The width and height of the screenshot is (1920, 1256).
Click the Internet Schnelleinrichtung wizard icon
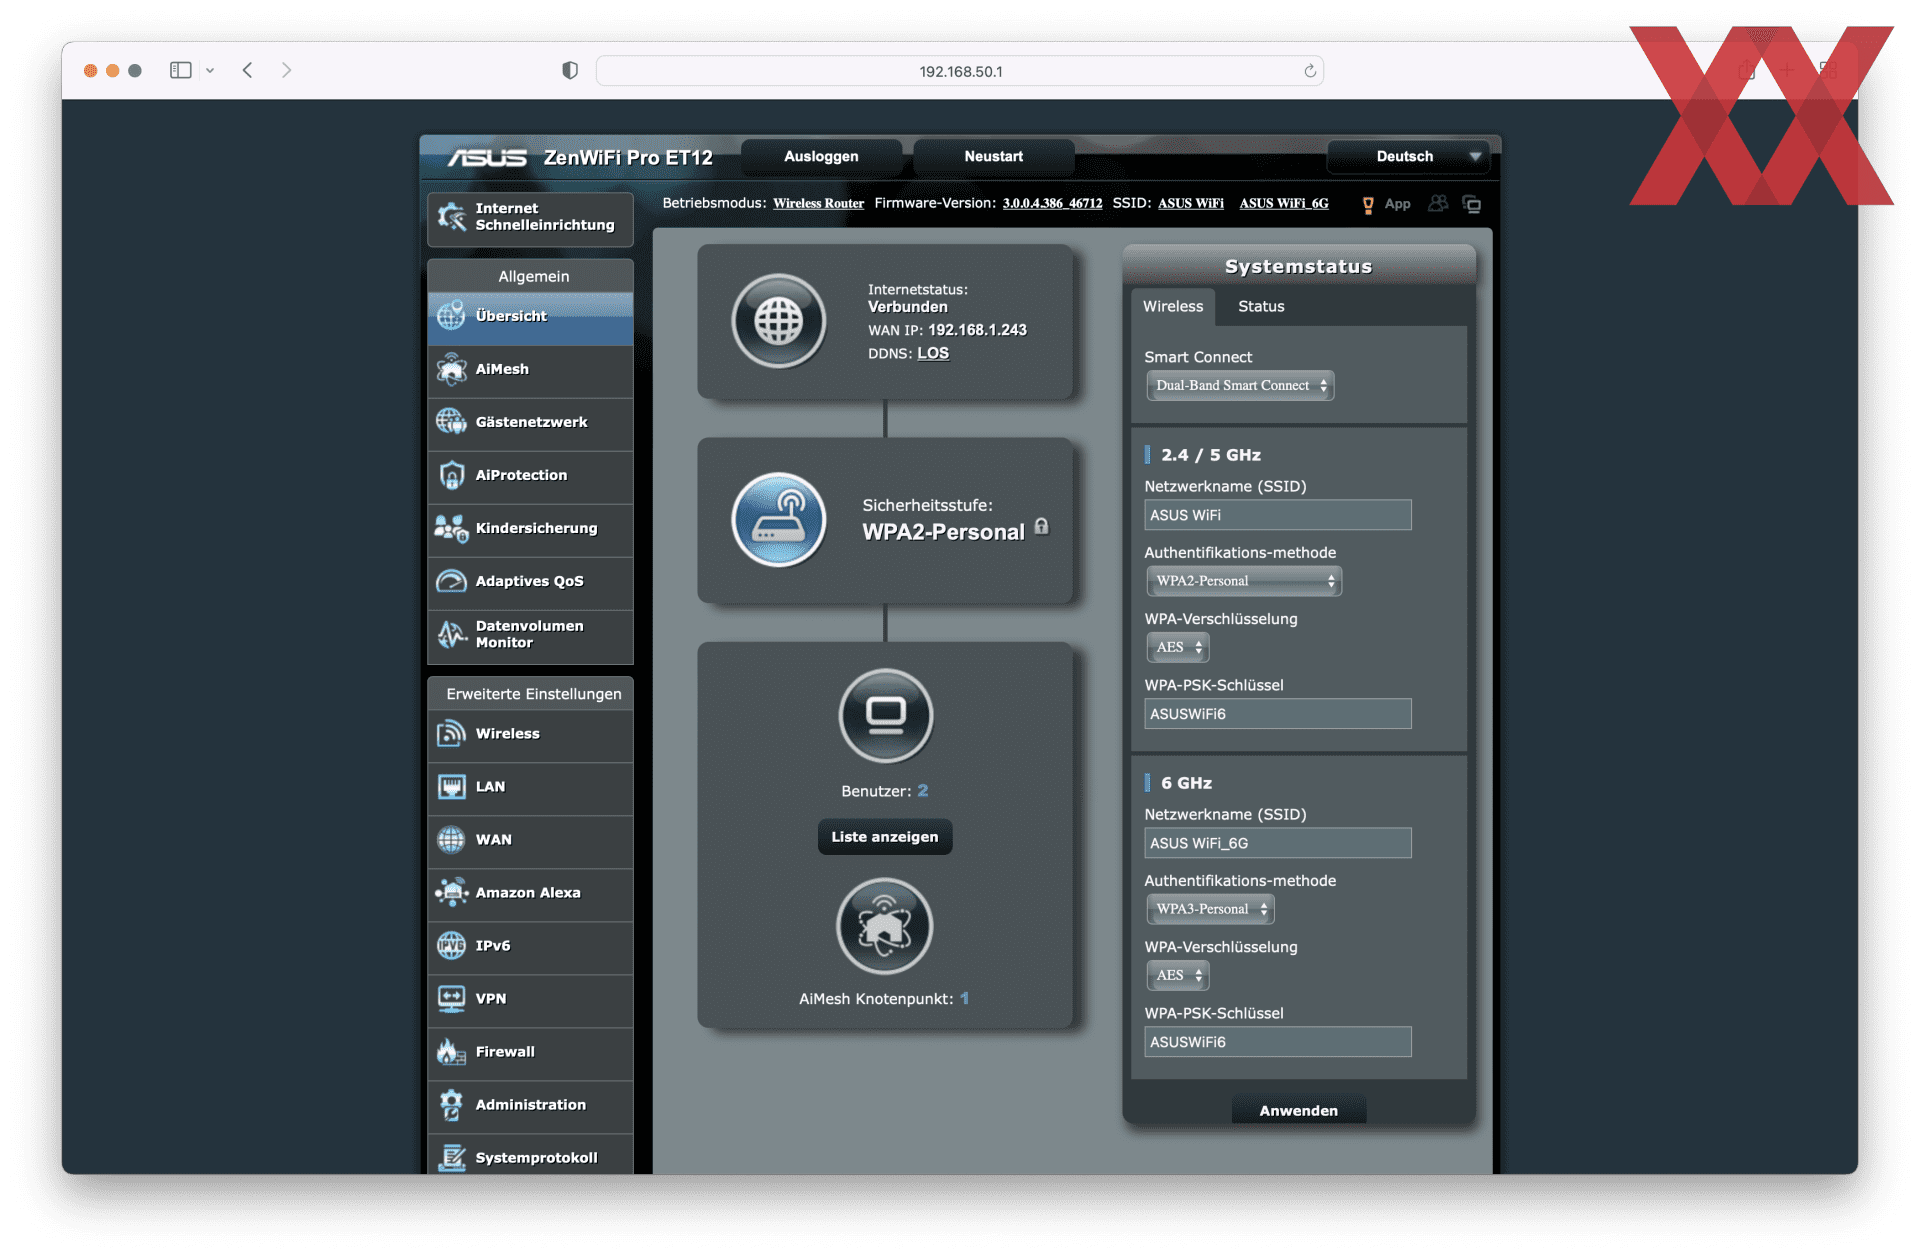coord(451,216)
